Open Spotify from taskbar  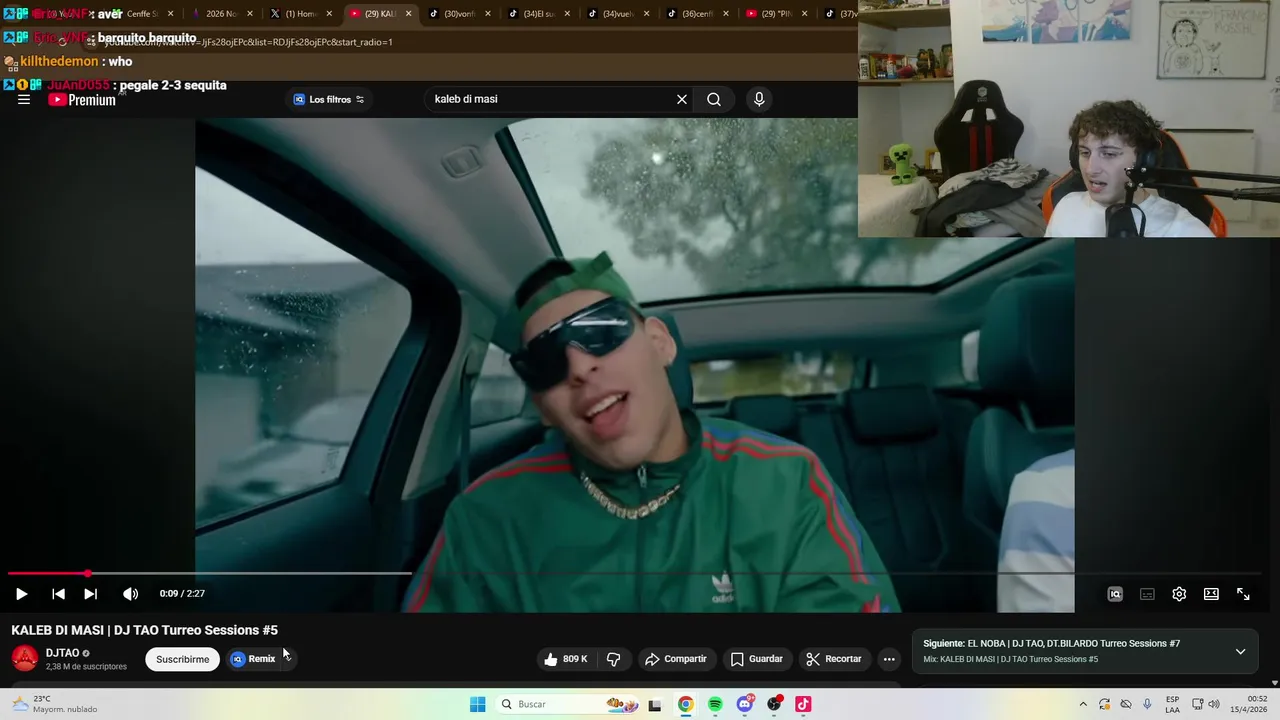pos(715,704)
